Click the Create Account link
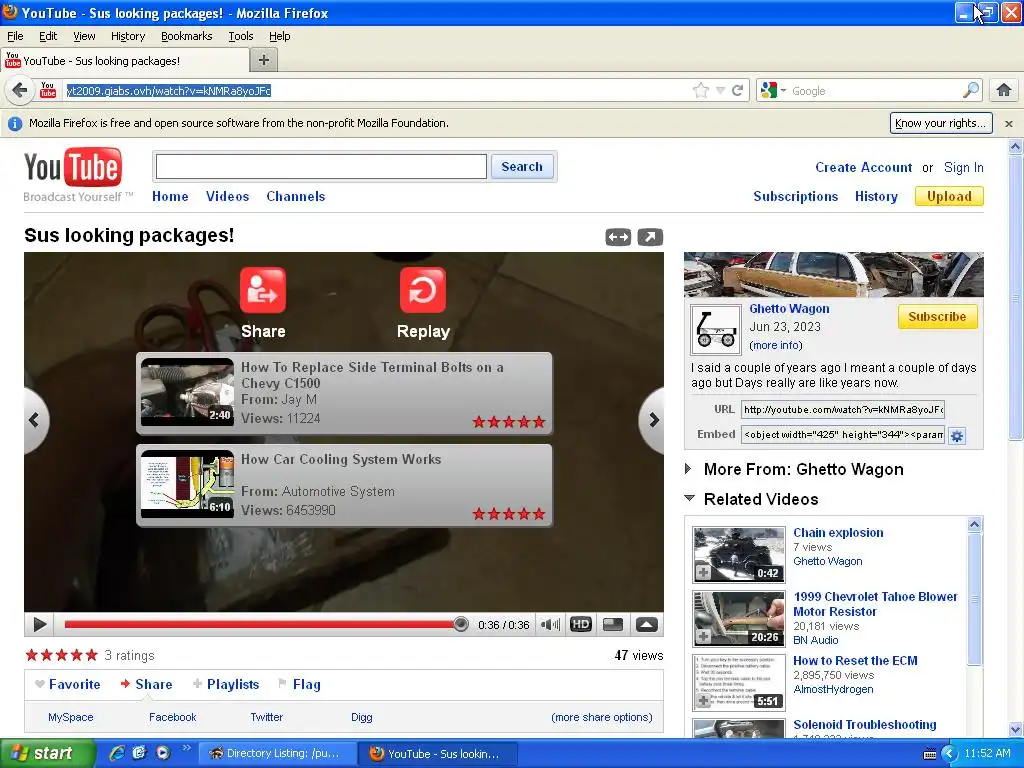Viewport: 1024px width, 768px height. pos(863,167)
